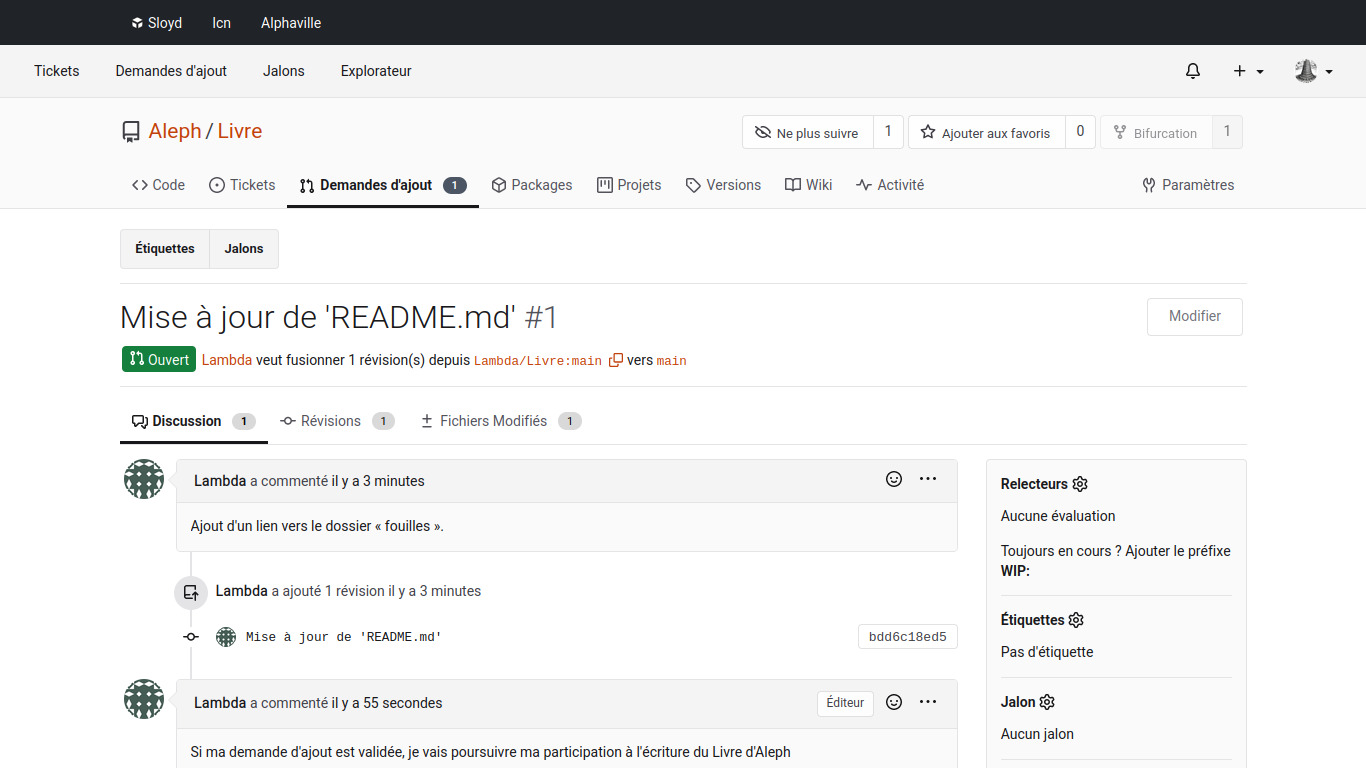Screen dimensions: 1366x768
Task: Switch to the Révisions tab
Action: 330,421
